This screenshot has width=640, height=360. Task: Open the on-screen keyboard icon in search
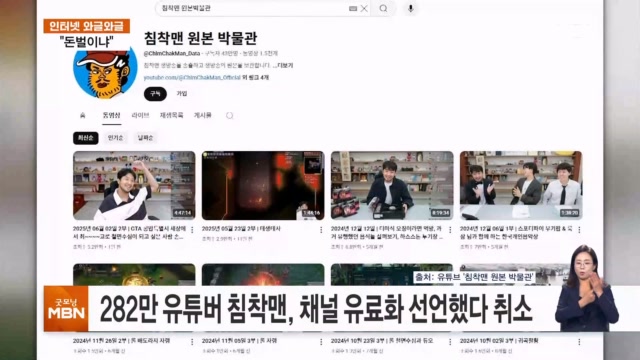(x=353, y=9)
